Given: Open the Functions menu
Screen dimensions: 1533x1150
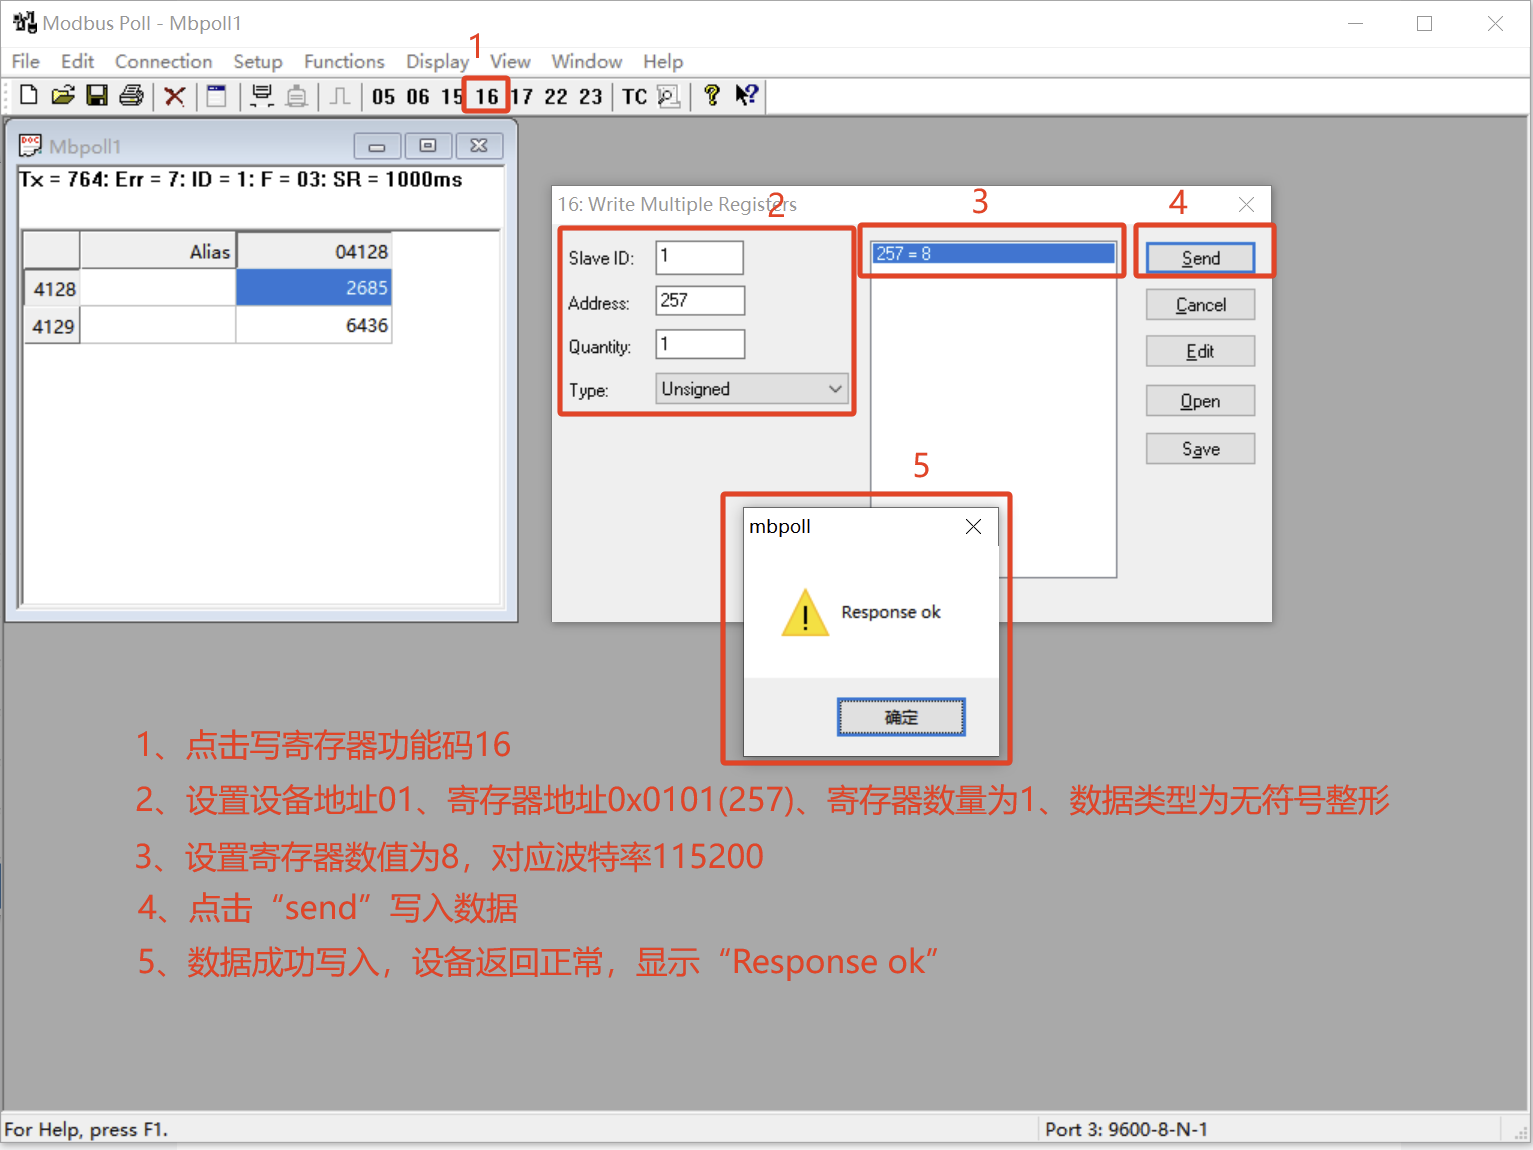Looking at the screenshot, I should [344, 61].
